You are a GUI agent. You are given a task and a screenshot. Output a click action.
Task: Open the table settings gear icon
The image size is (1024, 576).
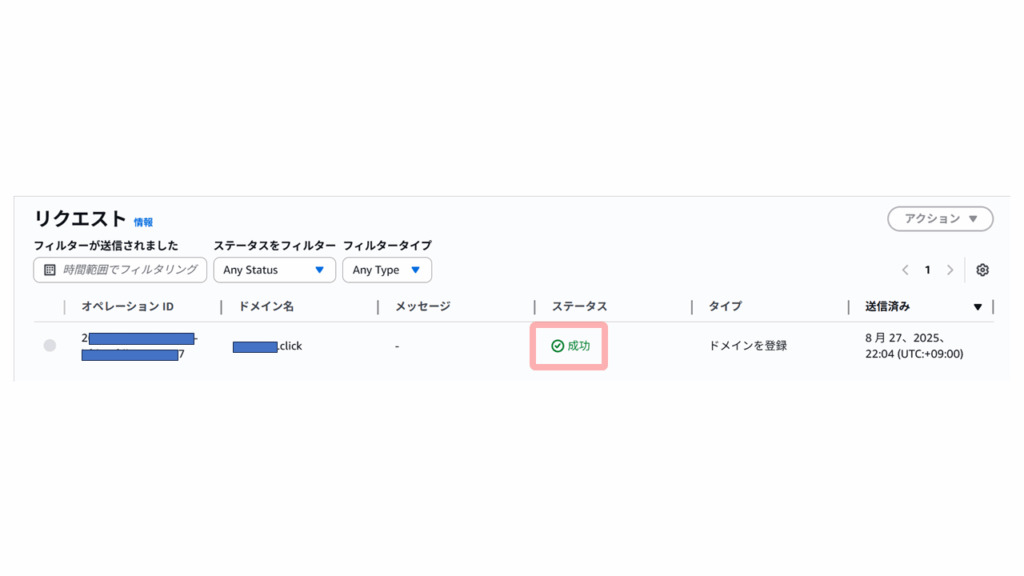982,270
